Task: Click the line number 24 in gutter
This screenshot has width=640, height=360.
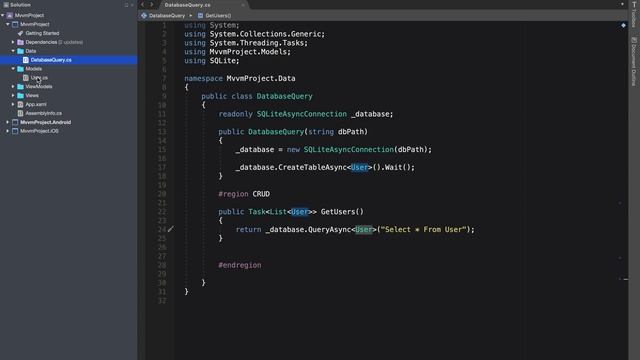Action: (162, 229)
